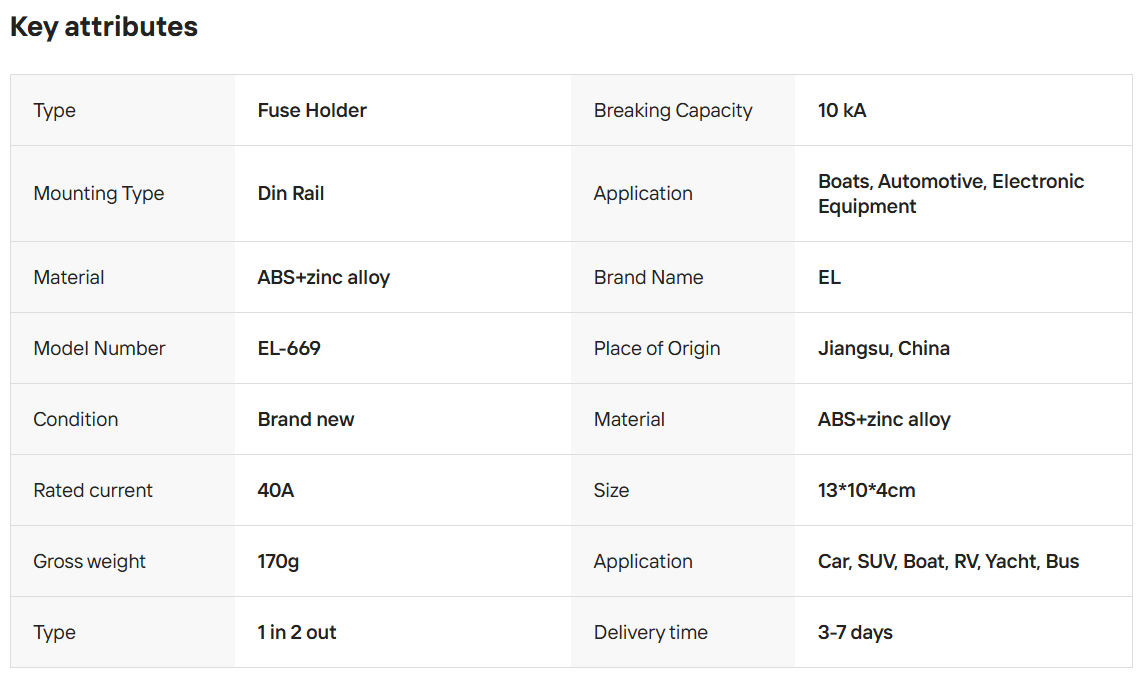Click the Place of Origin label
Viewport: 1145px width, 676px height.
point(657,349)
